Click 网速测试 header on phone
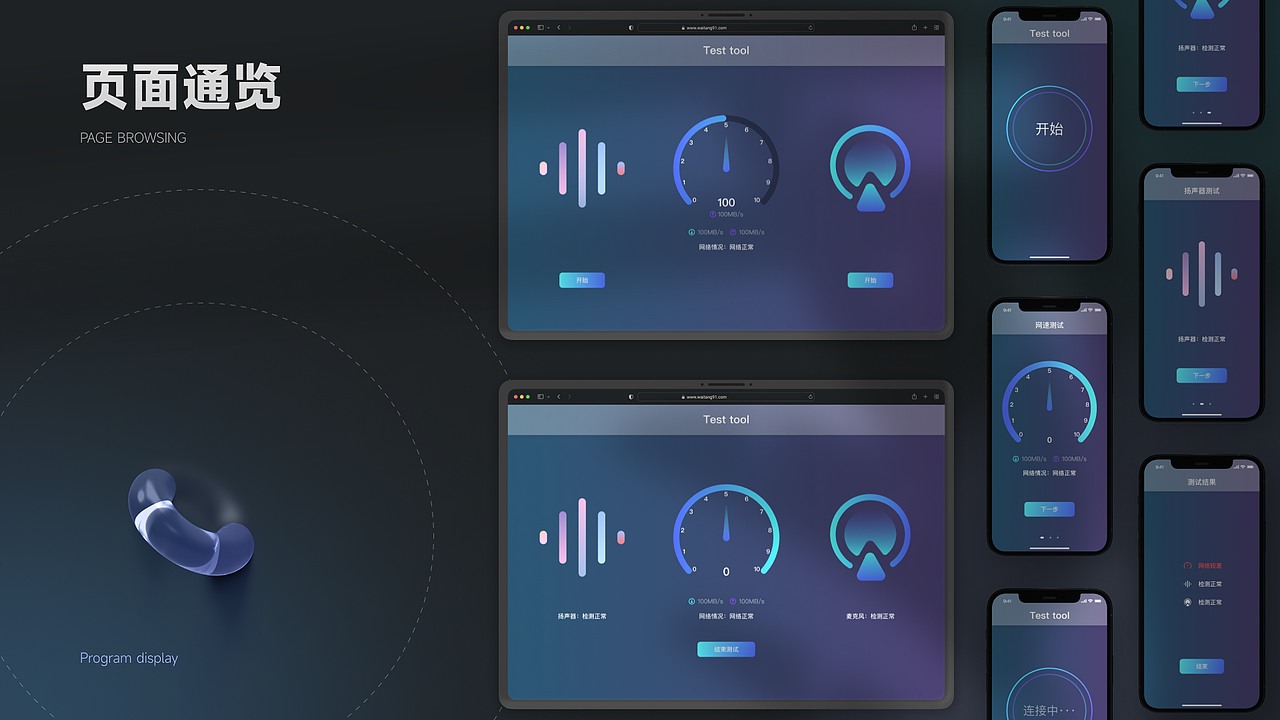1280x720 pixels. coord(1049,325)
